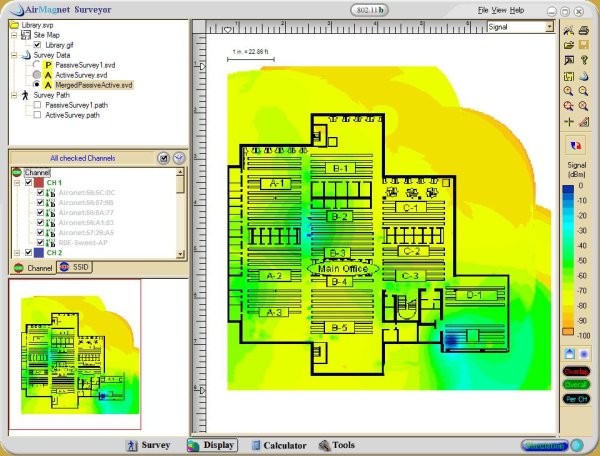Click the zoom-to-fit magnifier icon
Screen dimensions: 600x456
coord(584,106)
